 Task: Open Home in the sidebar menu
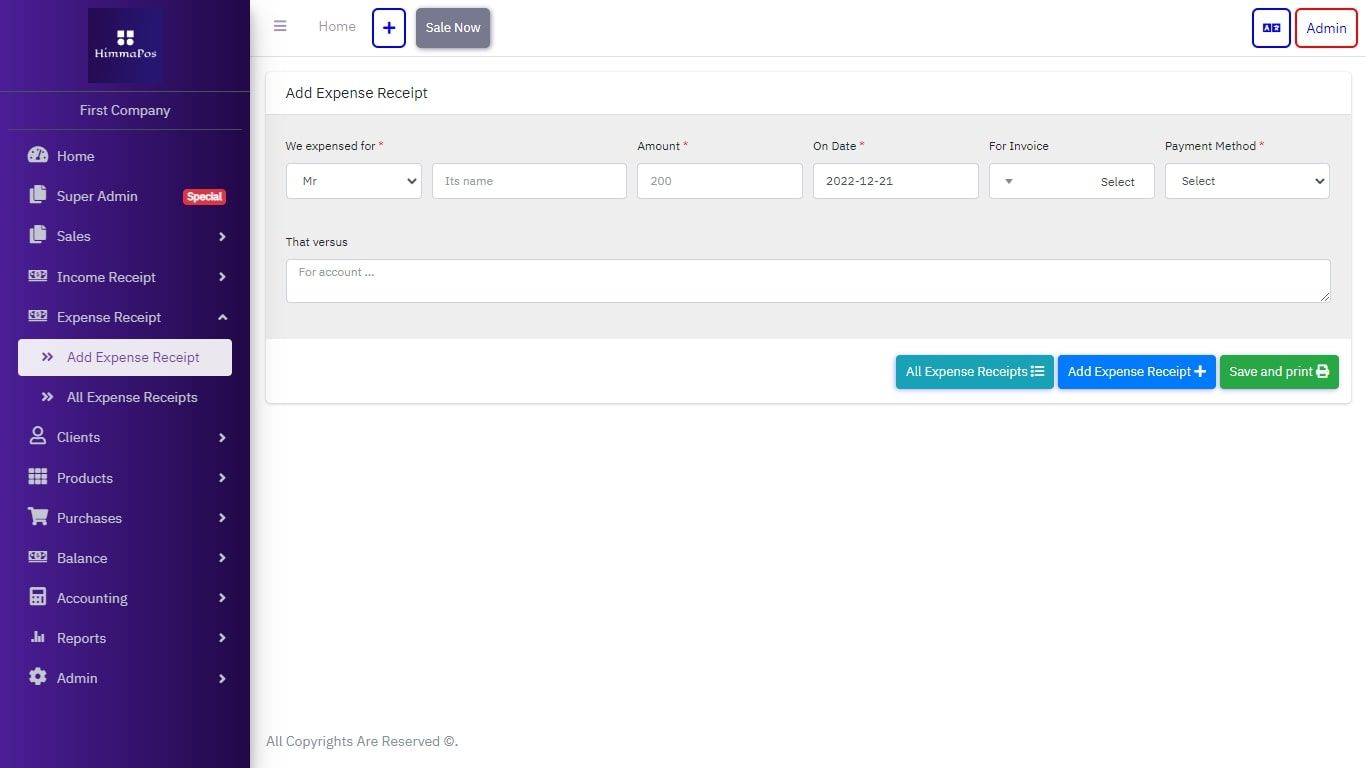tap(125, 156)
